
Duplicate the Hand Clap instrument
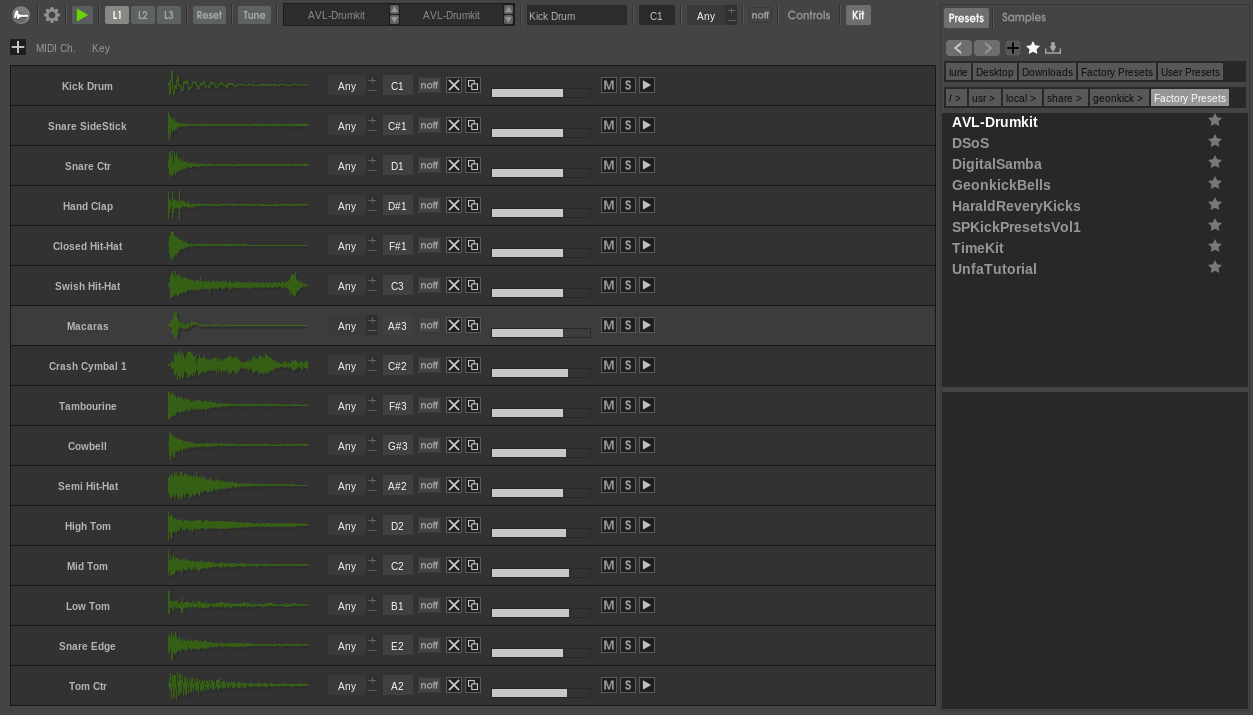473,205
